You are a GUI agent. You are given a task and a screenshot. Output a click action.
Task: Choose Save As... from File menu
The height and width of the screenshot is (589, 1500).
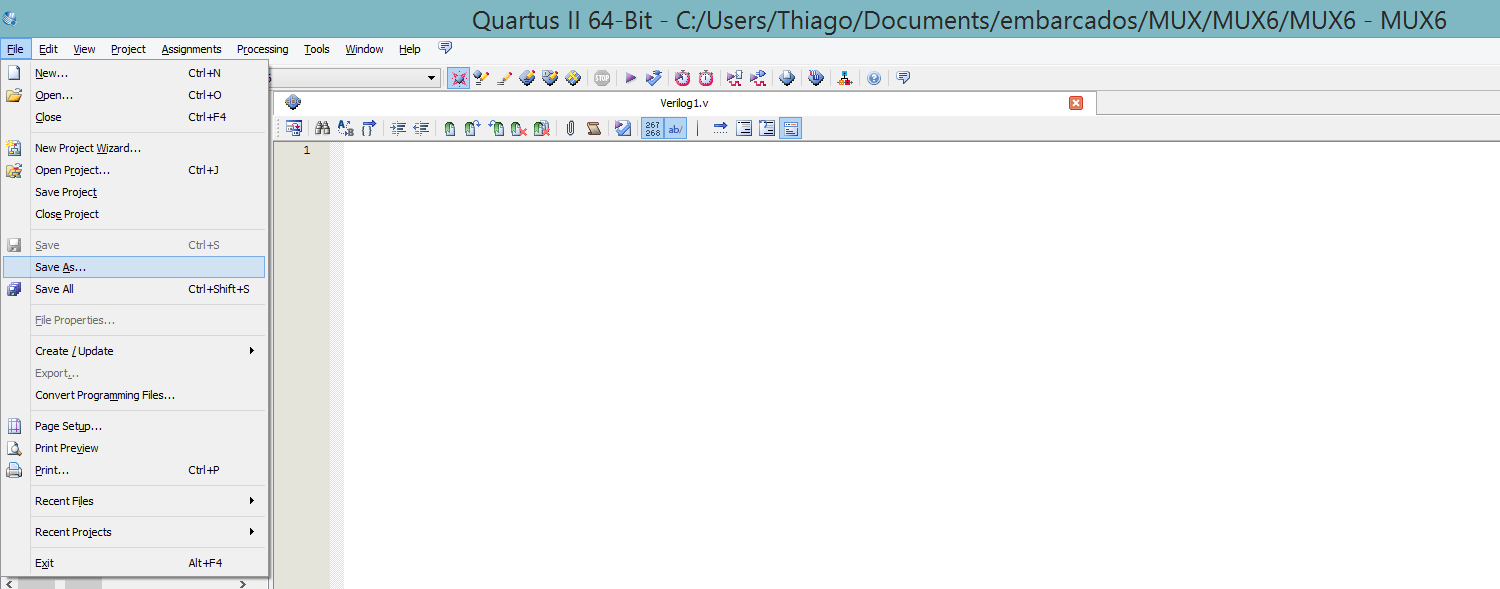[134, 267]
